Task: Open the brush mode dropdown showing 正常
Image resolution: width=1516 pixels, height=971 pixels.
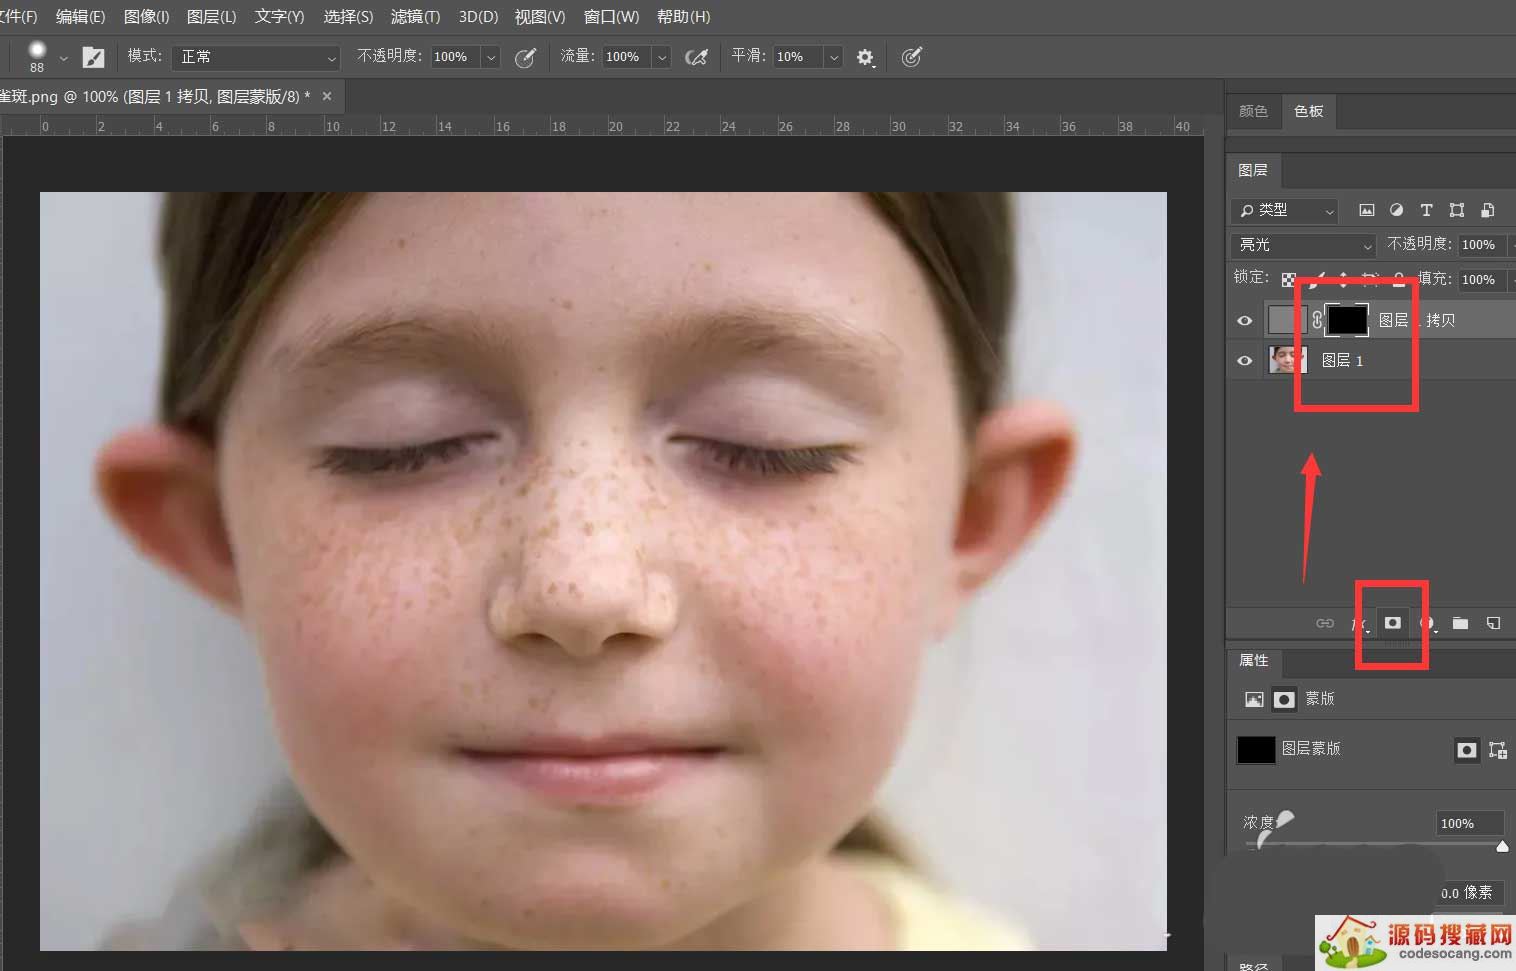Action: 256,57
